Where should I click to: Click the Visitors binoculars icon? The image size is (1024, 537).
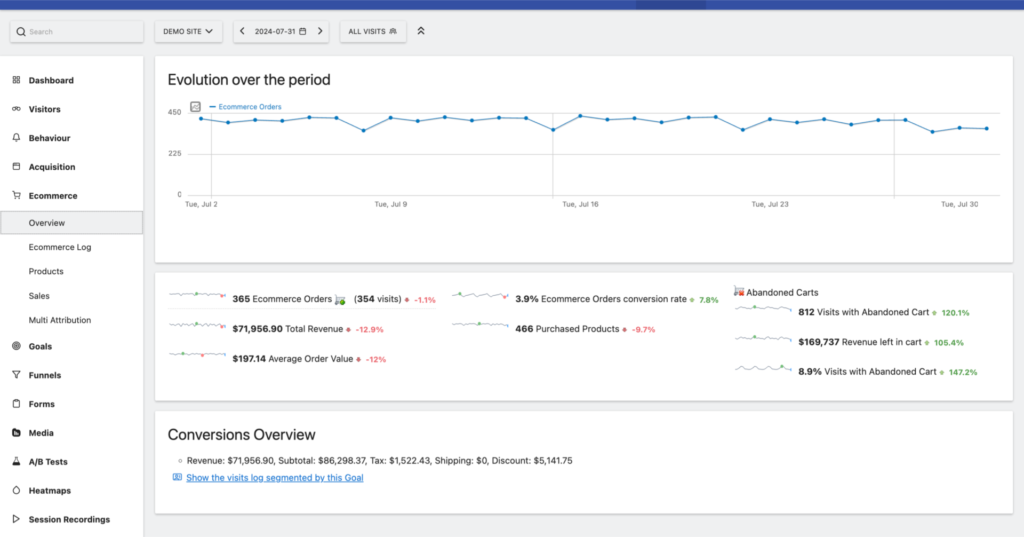click(x=16, y=109)
